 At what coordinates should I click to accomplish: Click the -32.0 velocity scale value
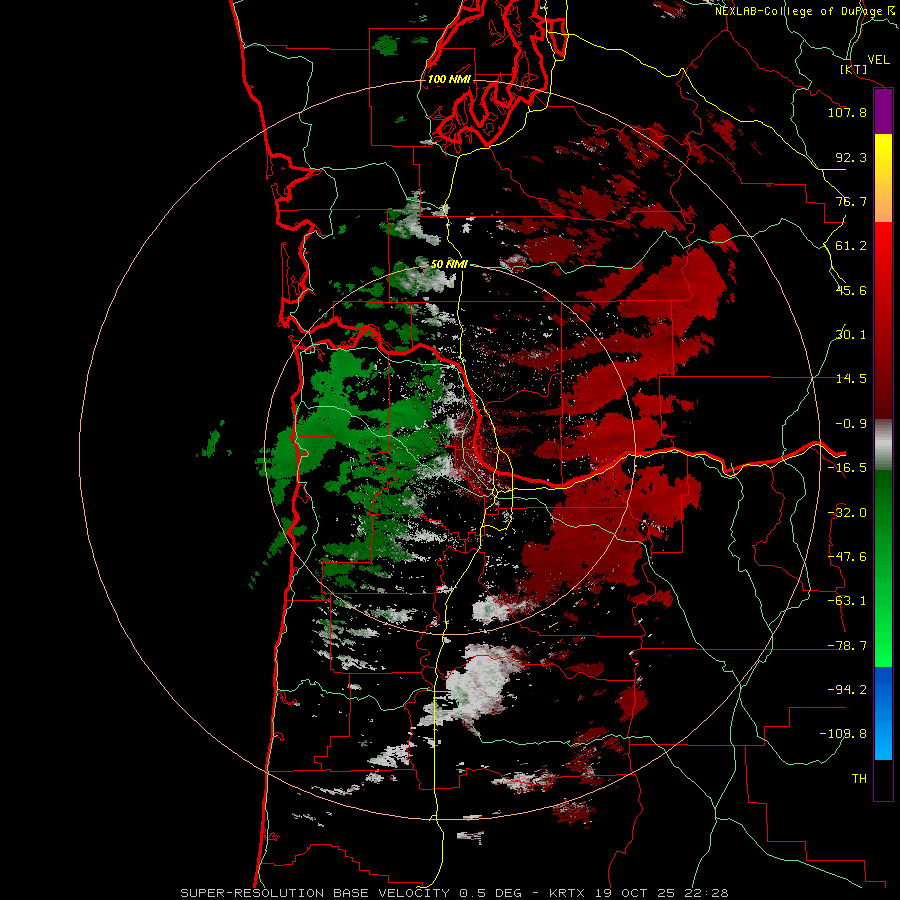[x=847, y=513]
